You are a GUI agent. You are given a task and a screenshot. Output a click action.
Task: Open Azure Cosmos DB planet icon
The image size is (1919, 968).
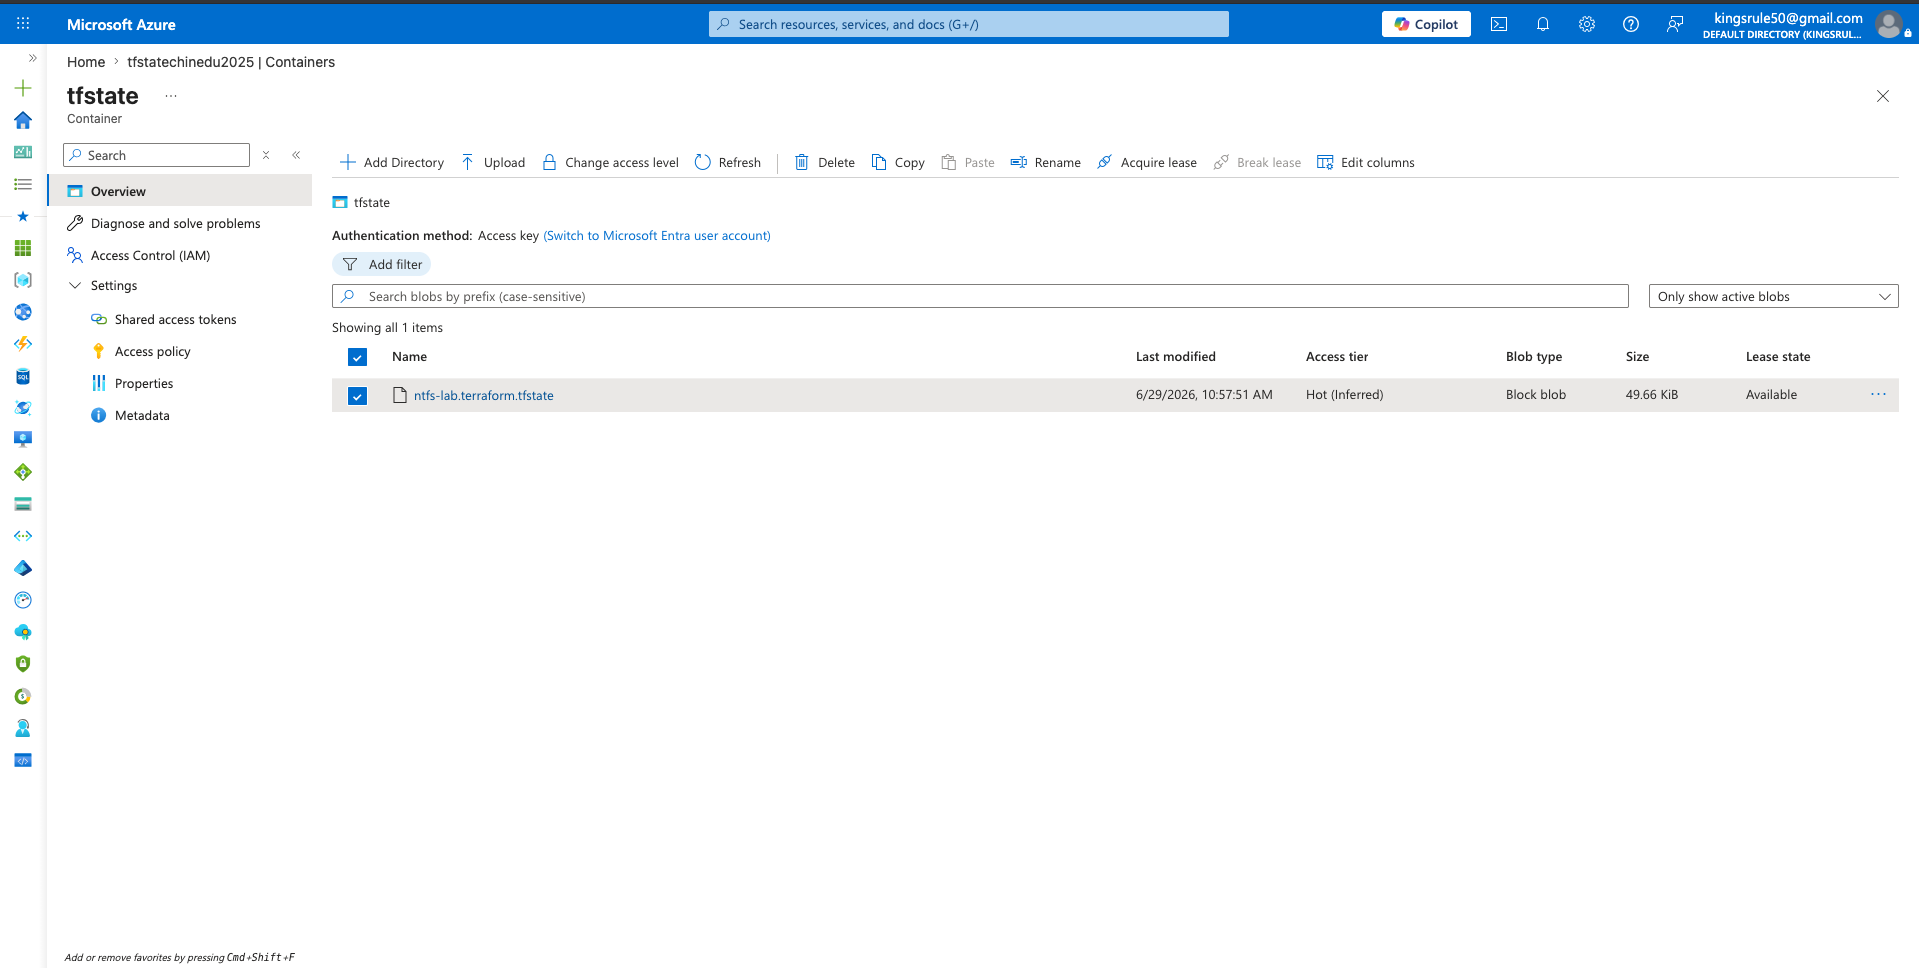click(23, 408)
